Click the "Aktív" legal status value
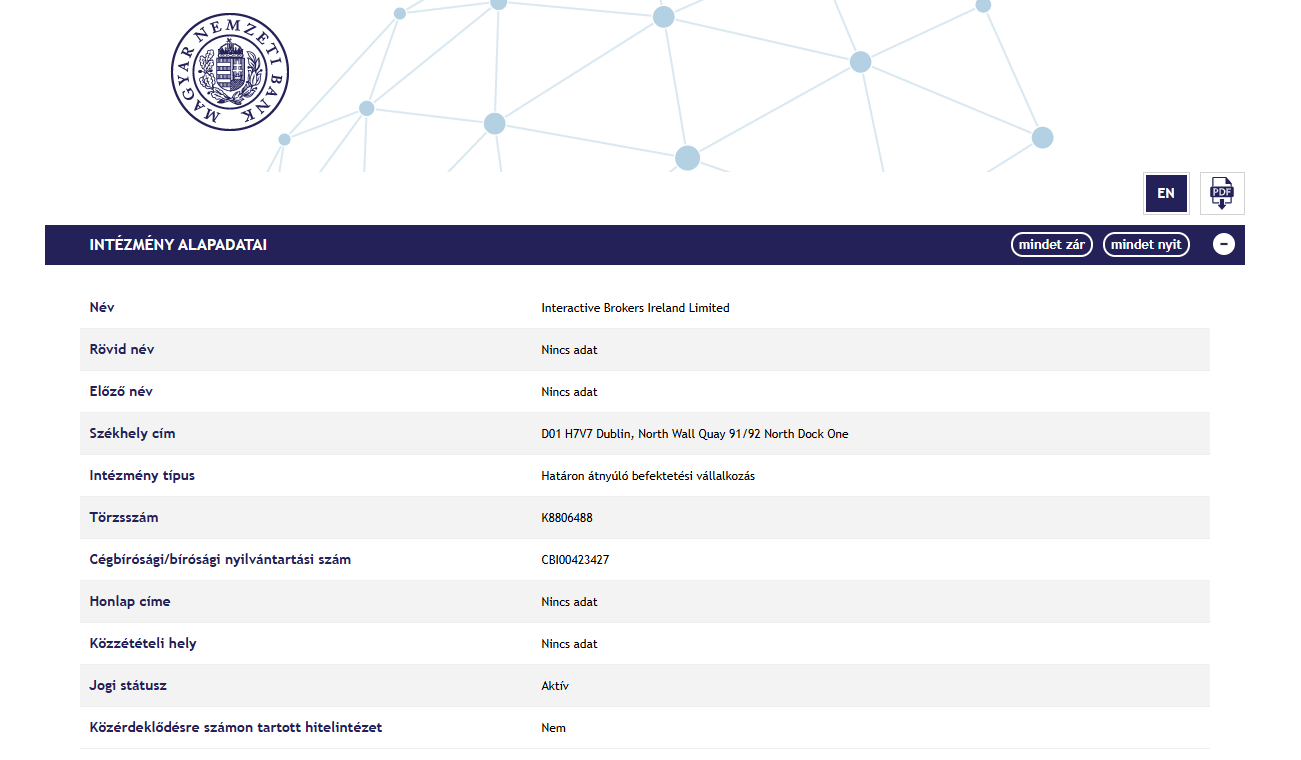1301x760 pixels. [555, 686]
